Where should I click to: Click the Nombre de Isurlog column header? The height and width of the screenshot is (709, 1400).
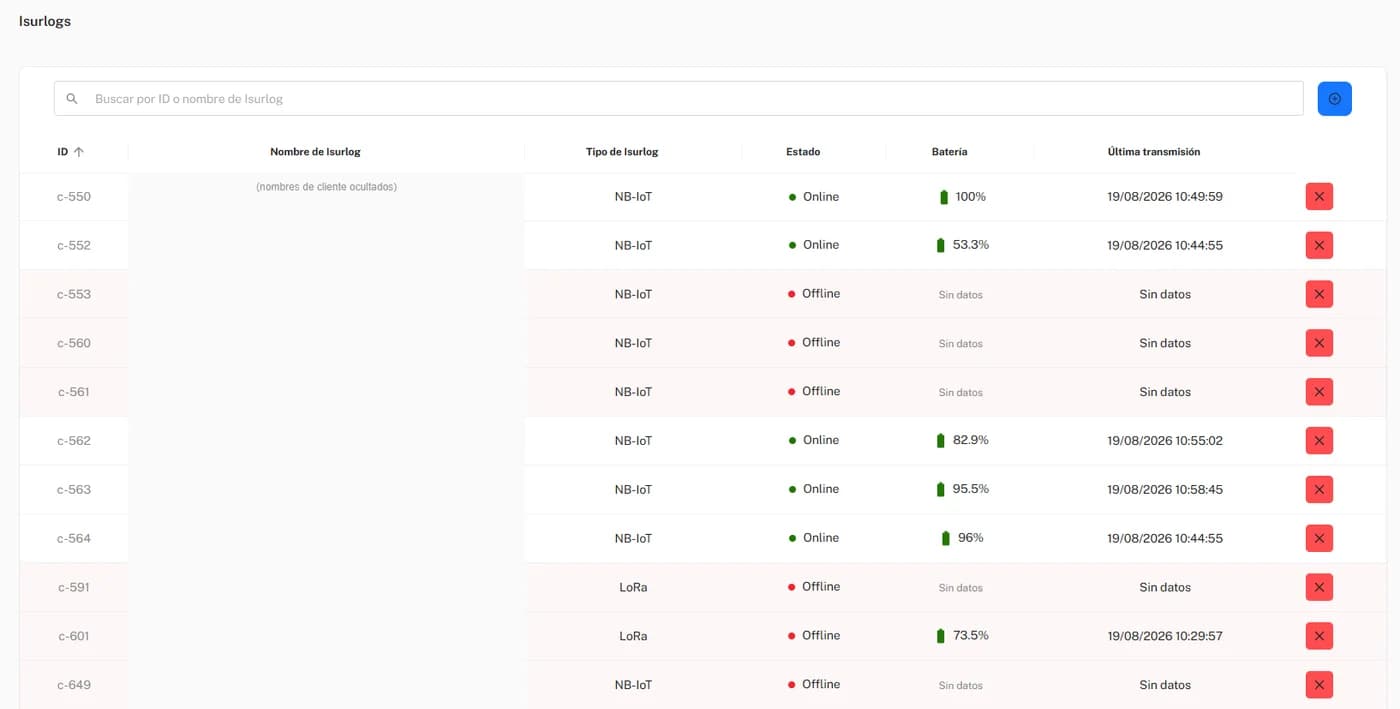pos(315,152)
